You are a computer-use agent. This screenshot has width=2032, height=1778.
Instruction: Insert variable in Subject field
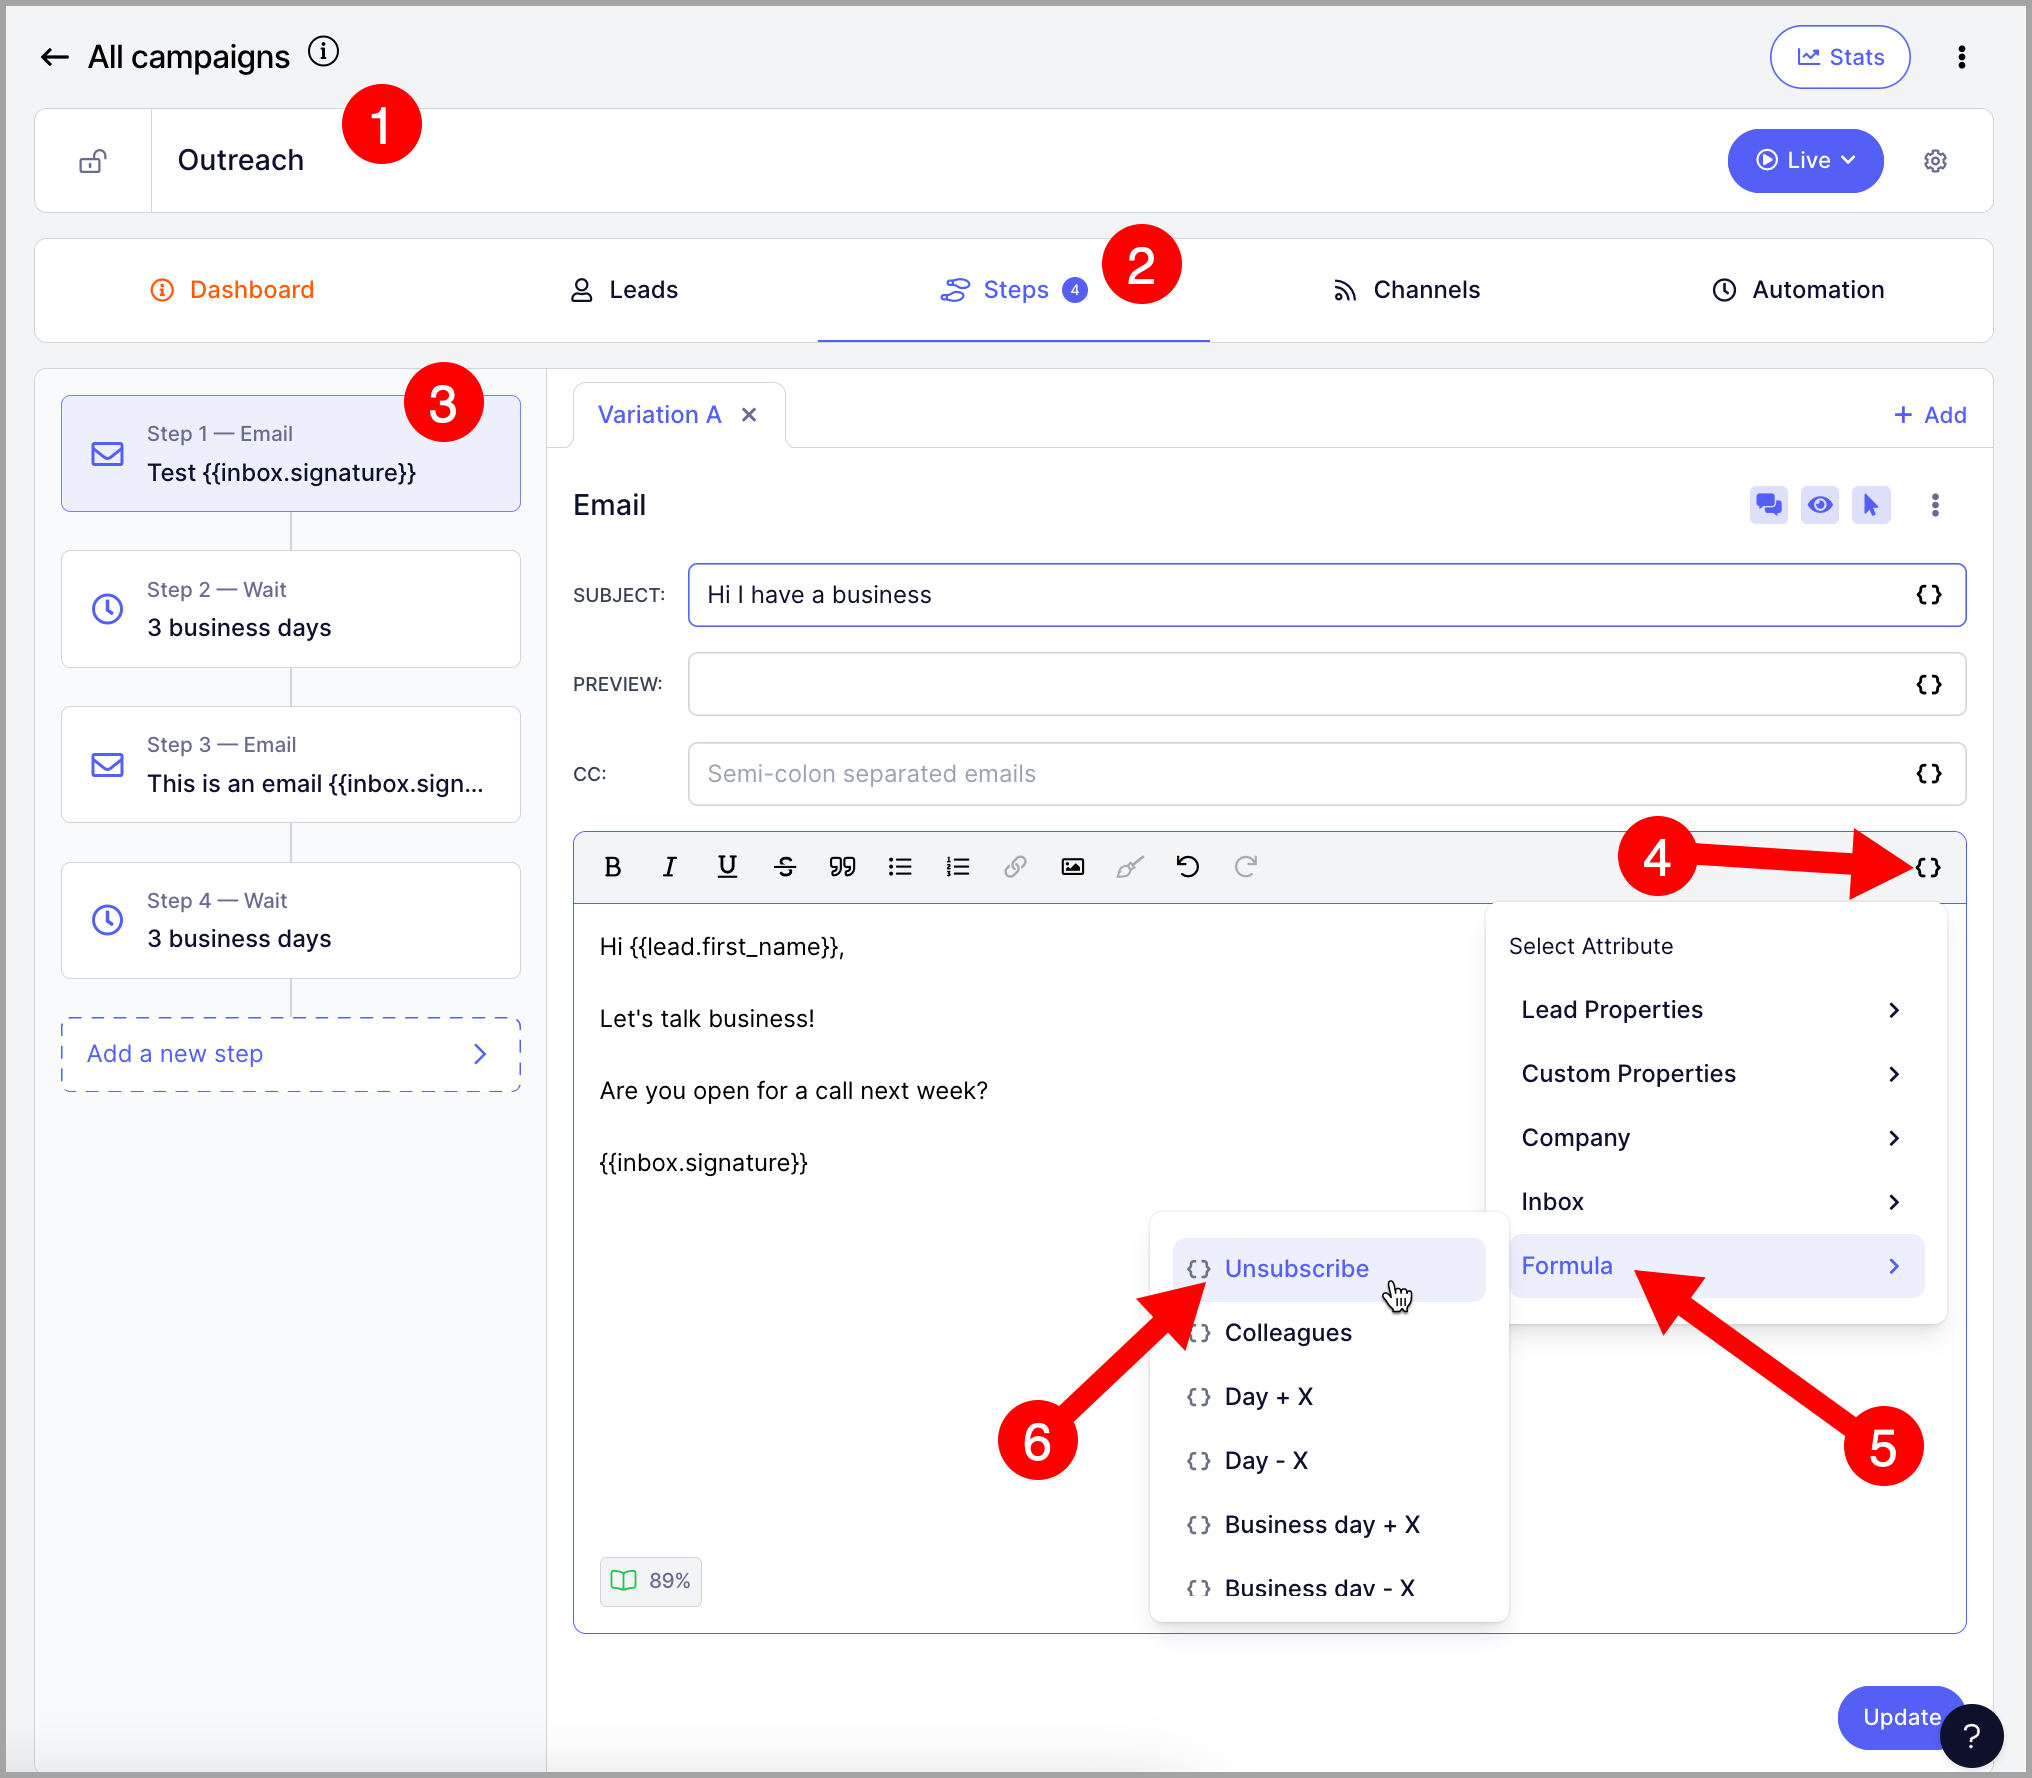(1929, 595)
